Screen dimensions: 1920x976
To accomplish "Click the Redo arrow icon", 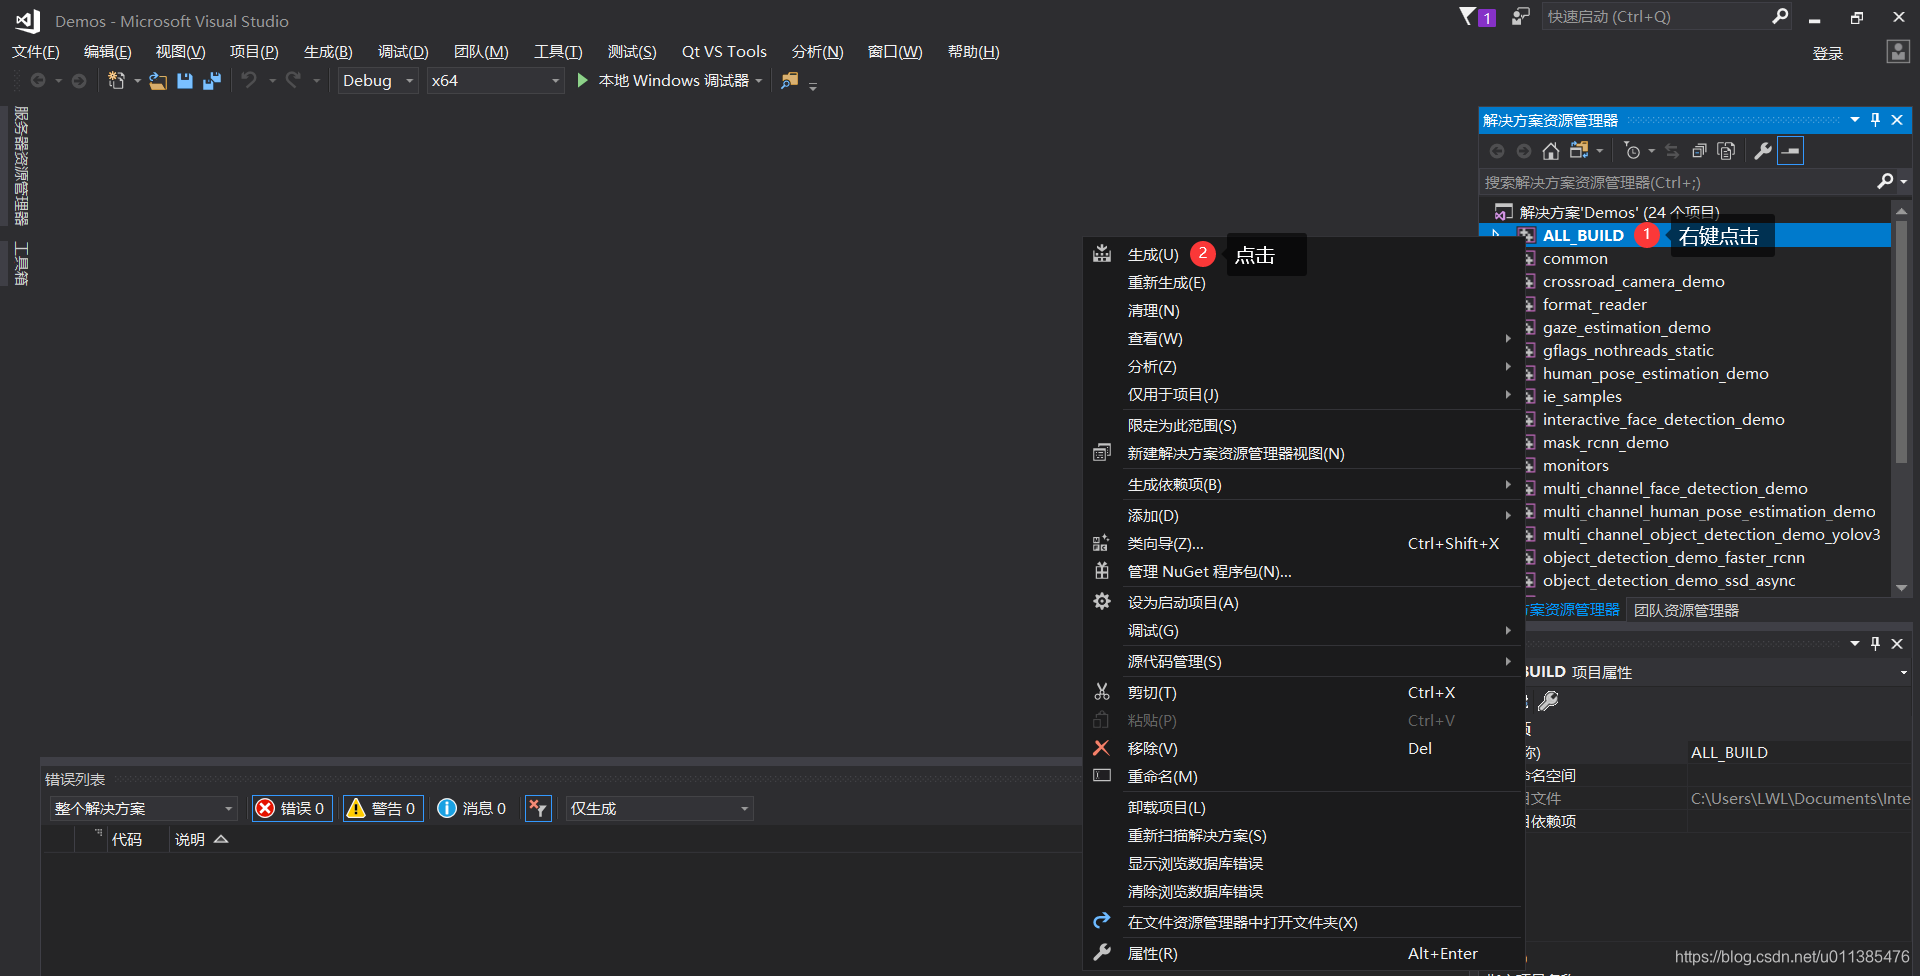I will [x=293, y=80].
